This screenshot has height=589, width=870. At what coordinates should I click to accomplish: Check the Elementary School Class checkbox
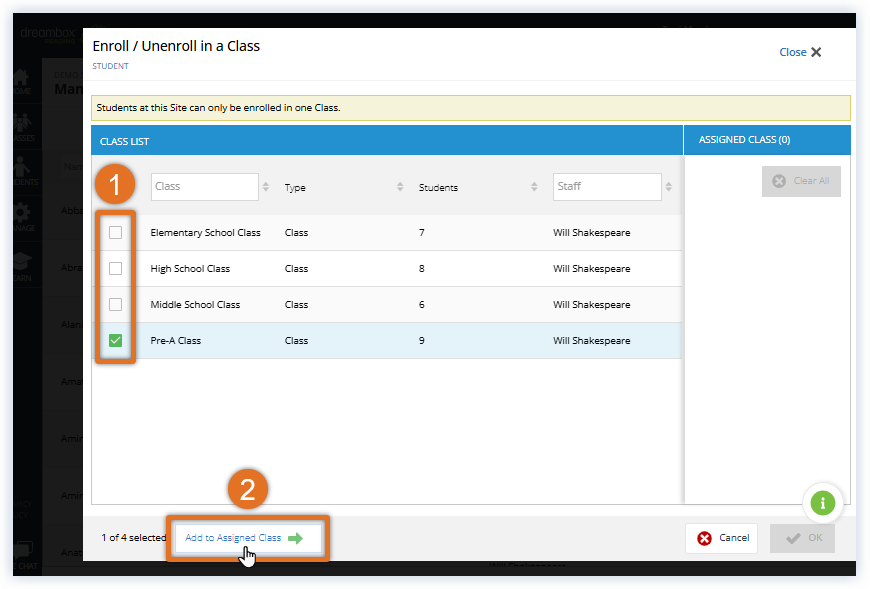[115, 232]
